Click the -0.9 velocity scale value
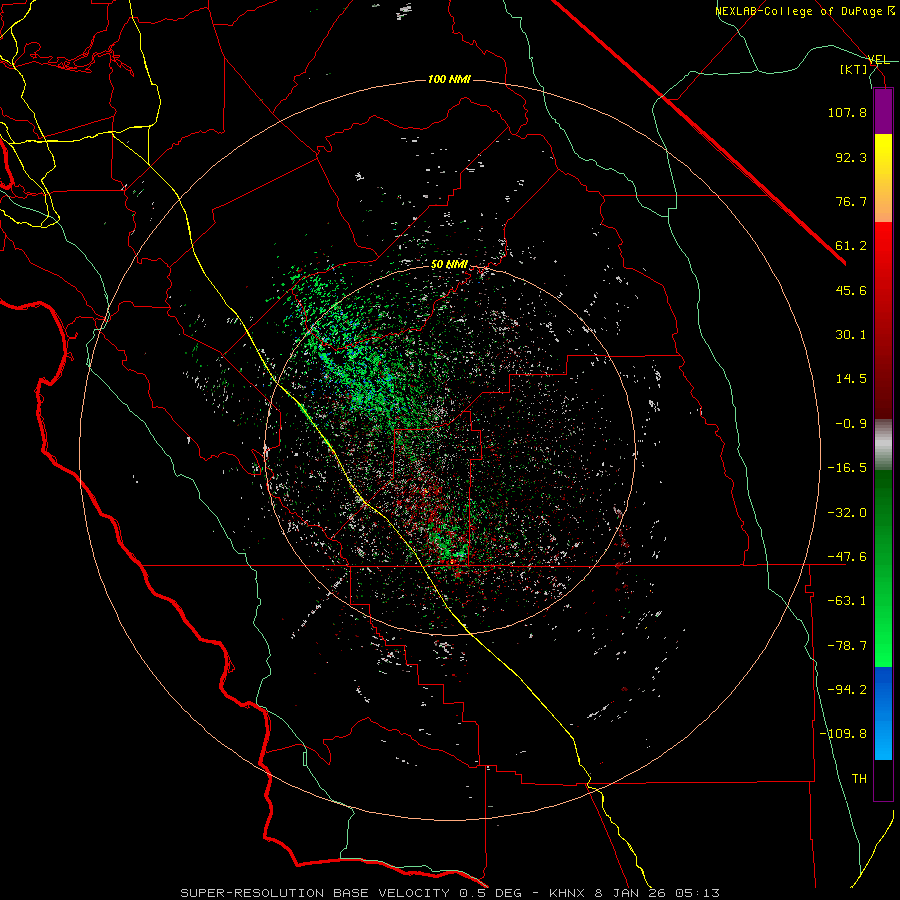Viewport: 900px width, 900px height. (x=851, y=424)
